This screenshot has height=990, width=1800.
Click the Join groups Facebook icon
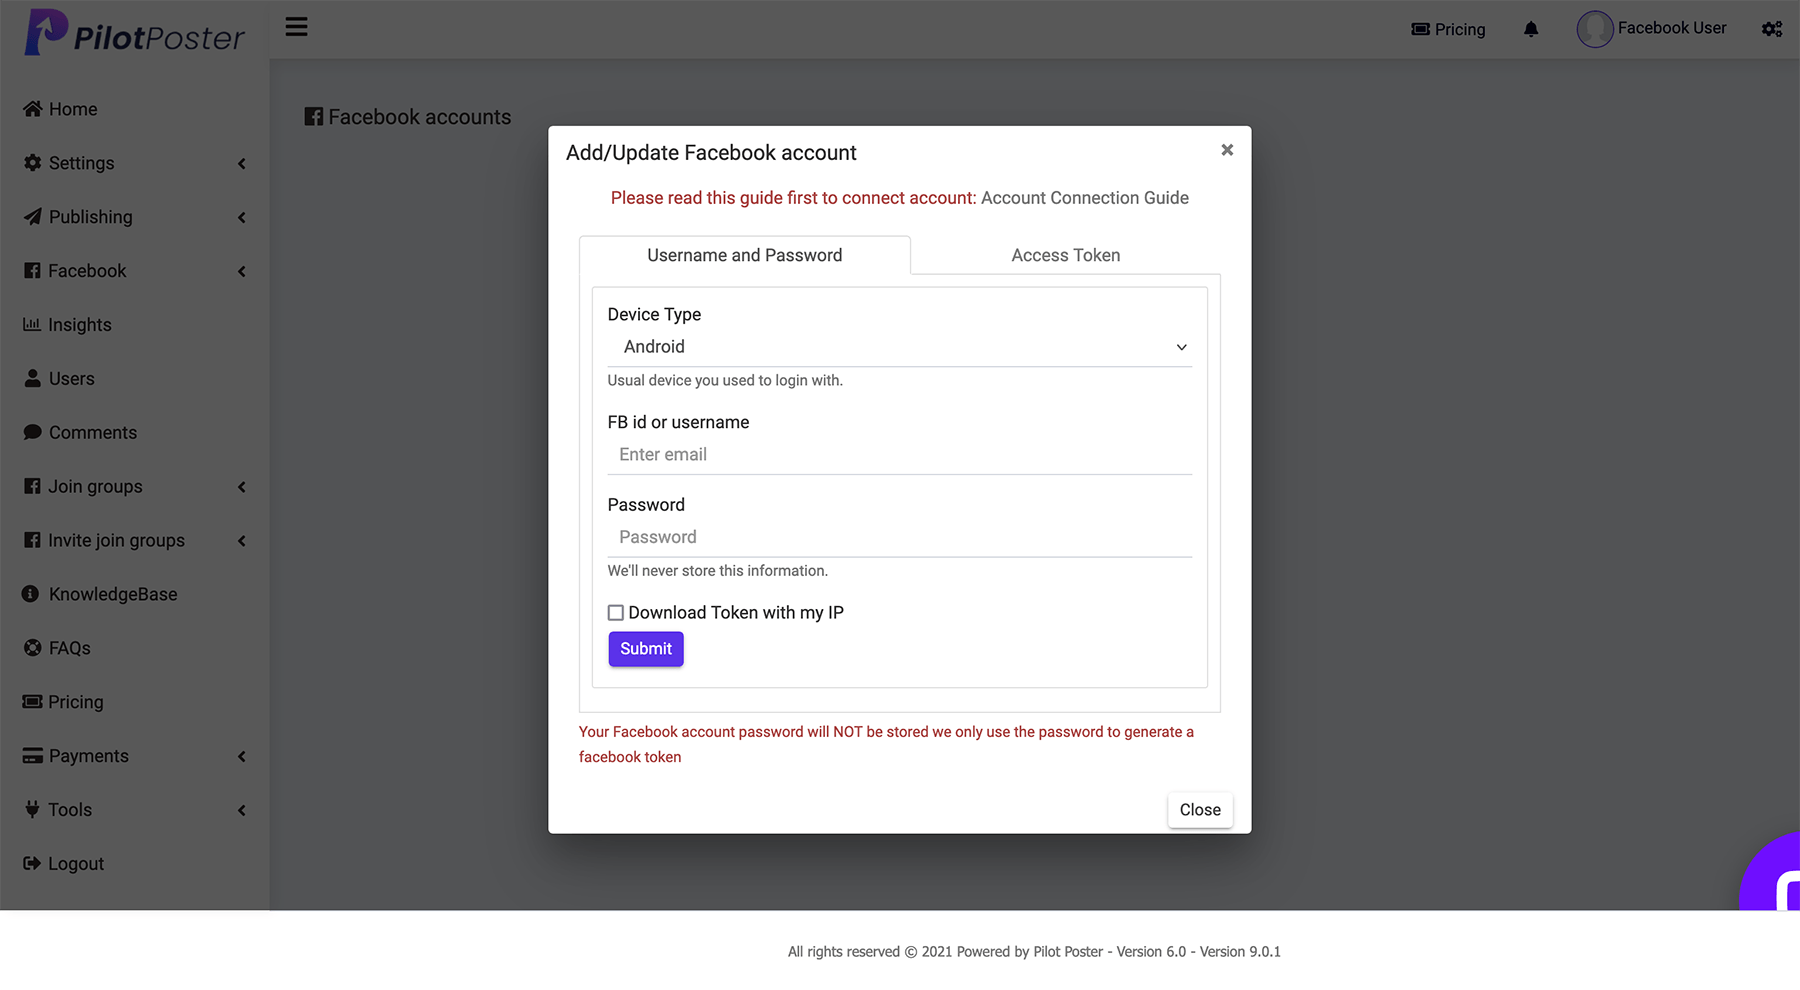pyautogui.click(x=32, y=487)
